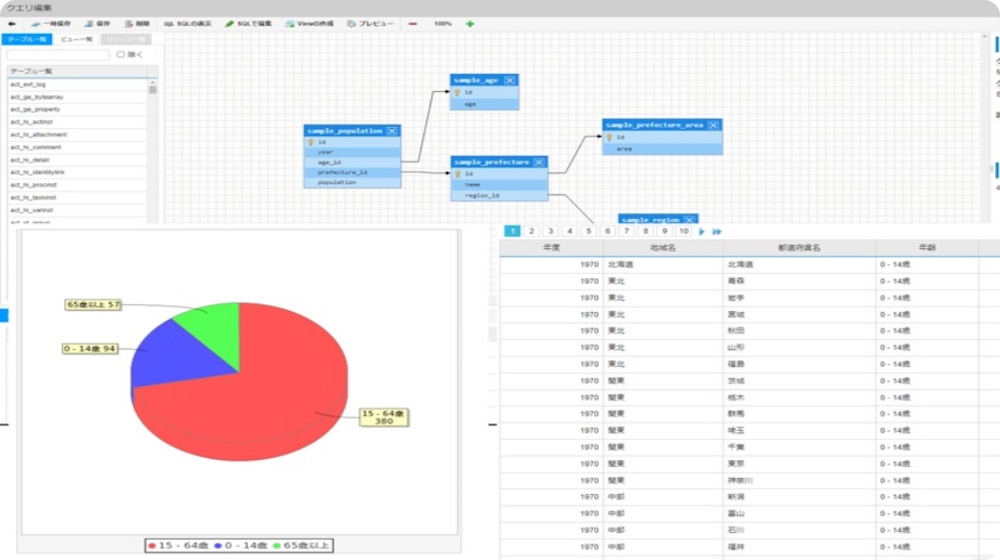The width and height of the screenshot is (1000, 560).
Task: Click the population field in sample_population
Action: 352,182
